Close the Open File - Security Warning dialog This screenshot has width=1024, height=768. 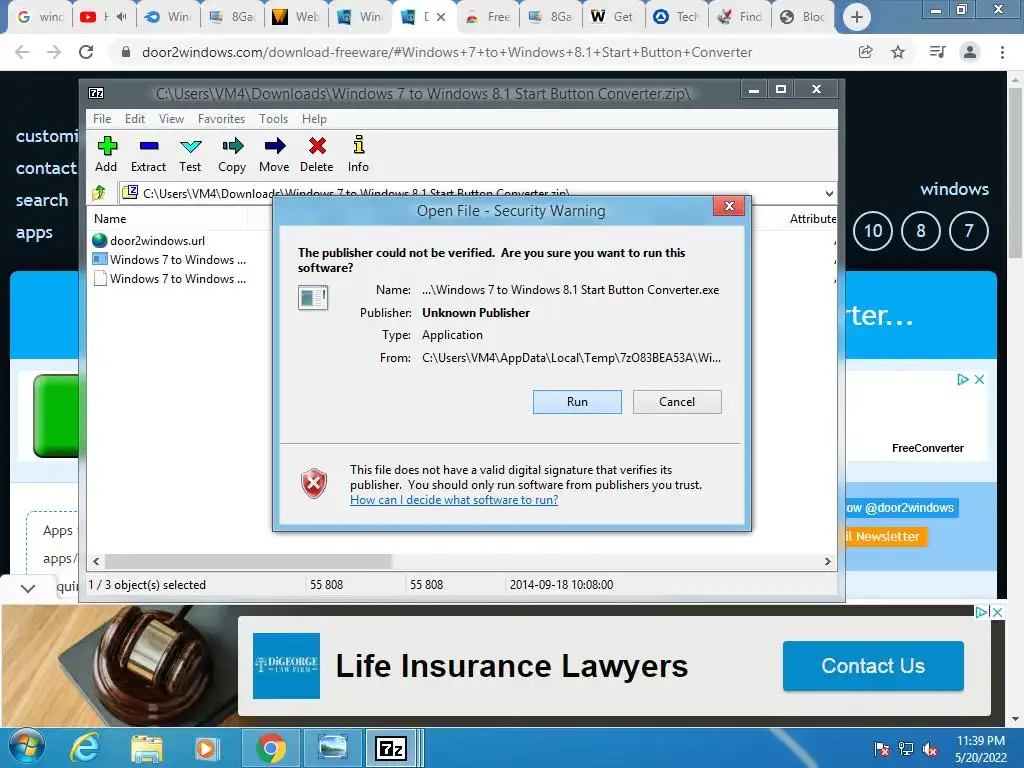point(729,206)
